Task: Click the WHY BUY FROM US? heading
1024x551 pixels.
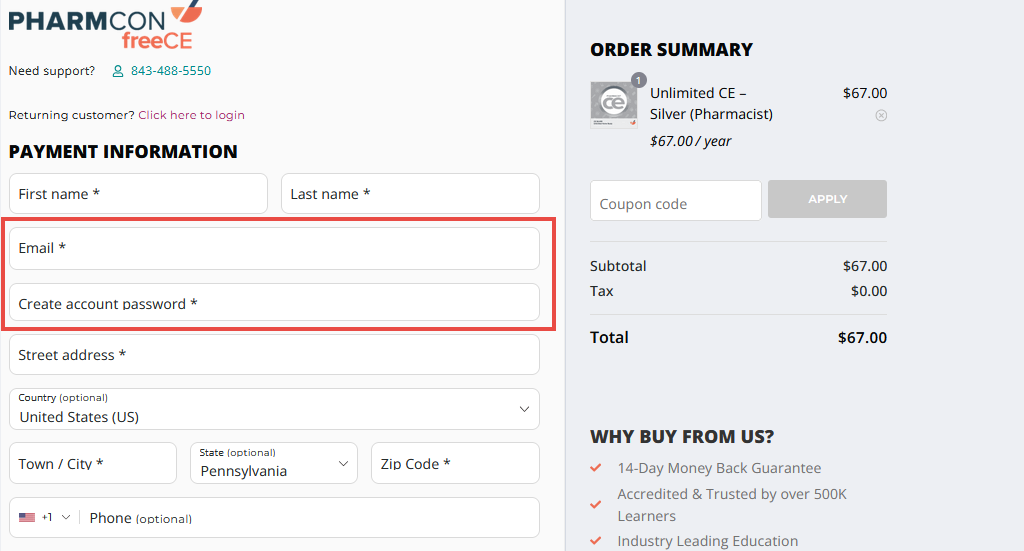Action: pos(682,437)
